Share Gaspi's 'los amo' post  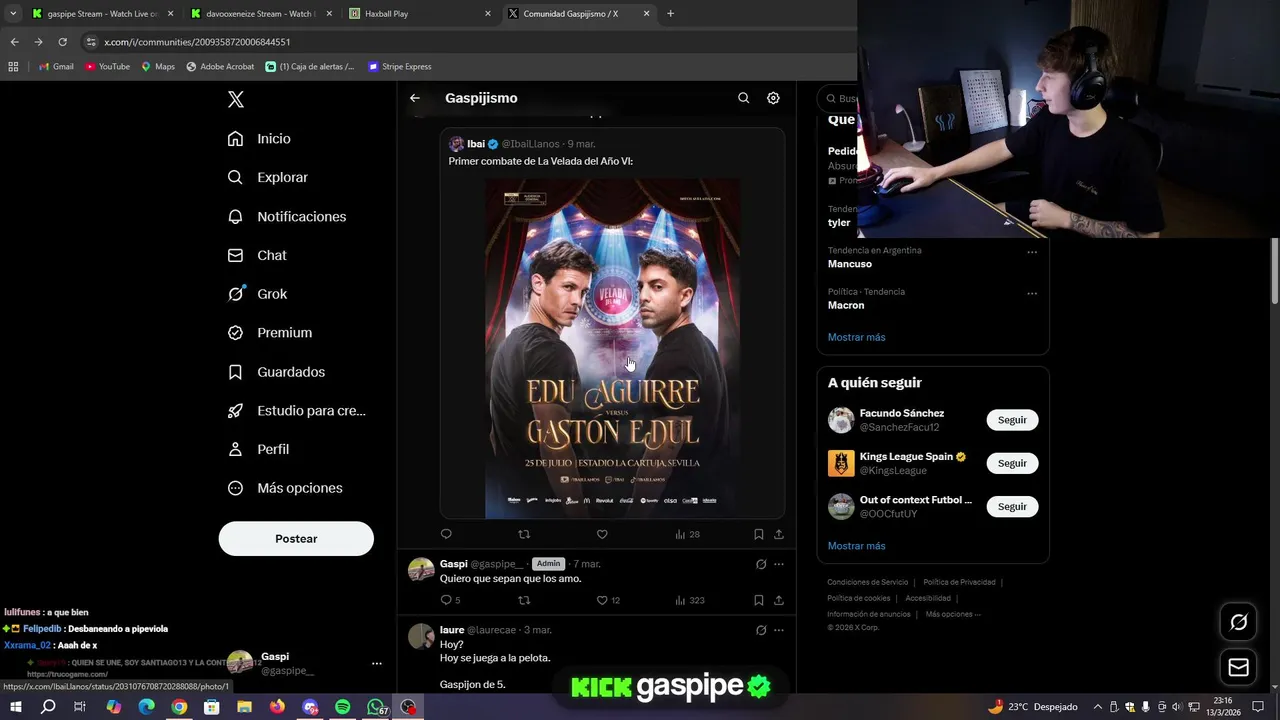778,600
